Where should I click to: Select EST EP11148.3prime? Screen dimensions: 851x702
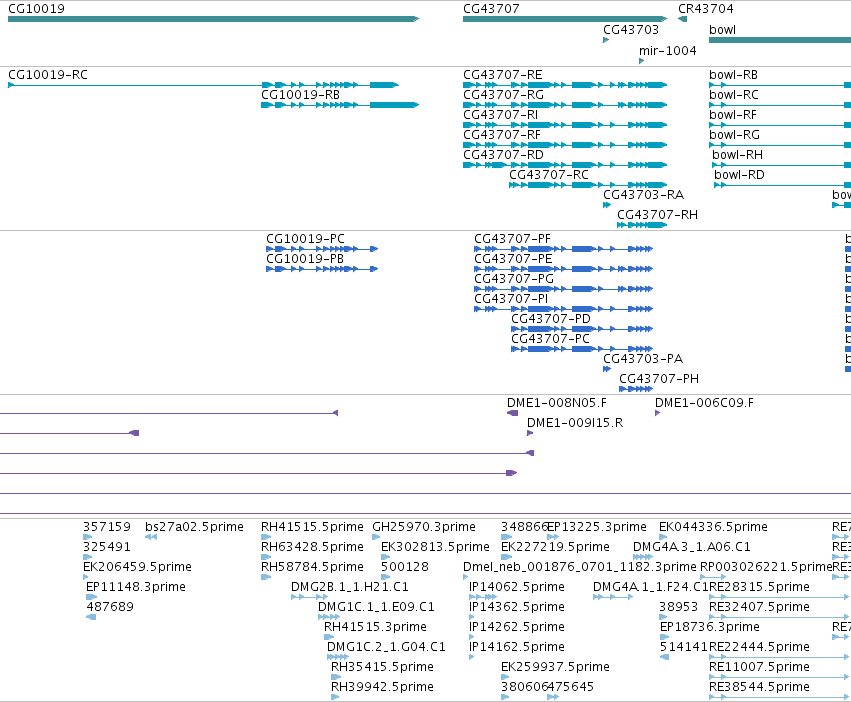pyautogui.click(x=91, y=597)
